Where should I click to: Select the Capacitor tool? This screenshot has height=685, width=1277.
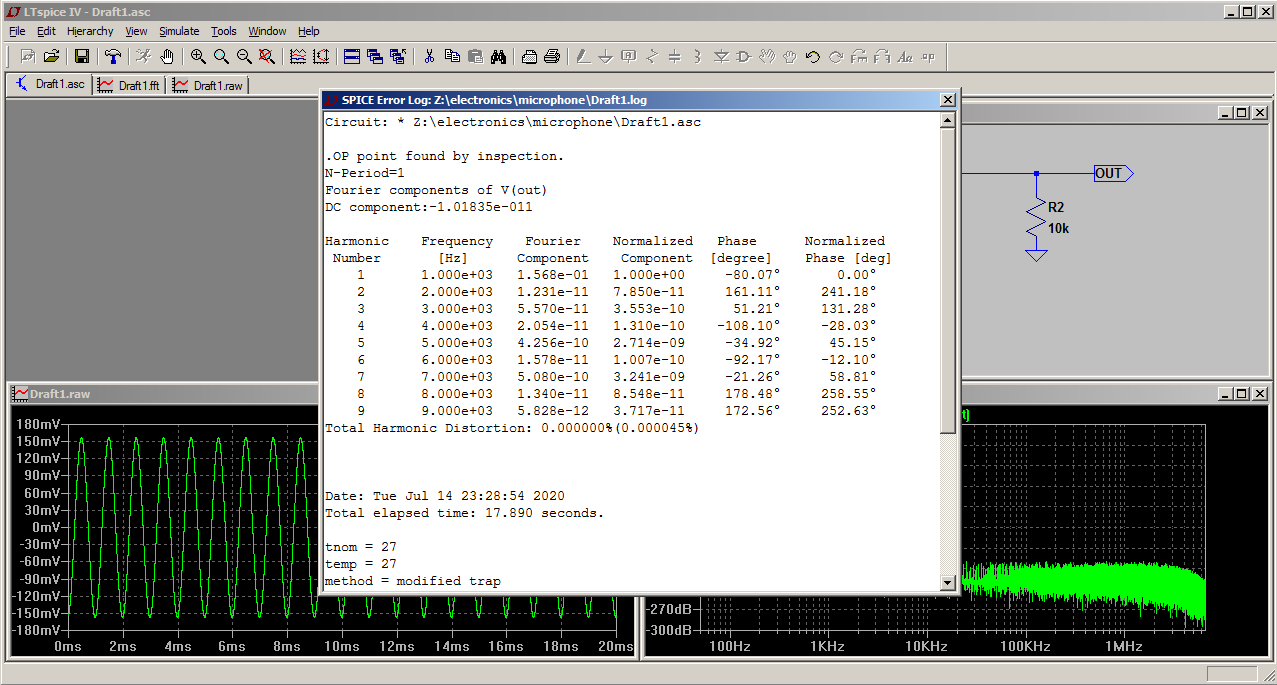pos(675,56)
